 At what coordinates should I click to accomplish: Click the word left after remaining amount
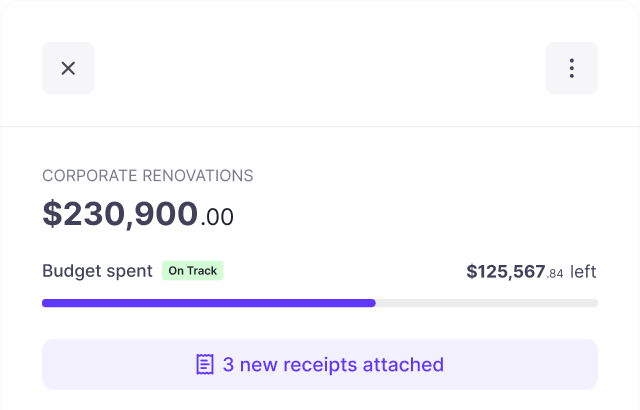point(583,272)
